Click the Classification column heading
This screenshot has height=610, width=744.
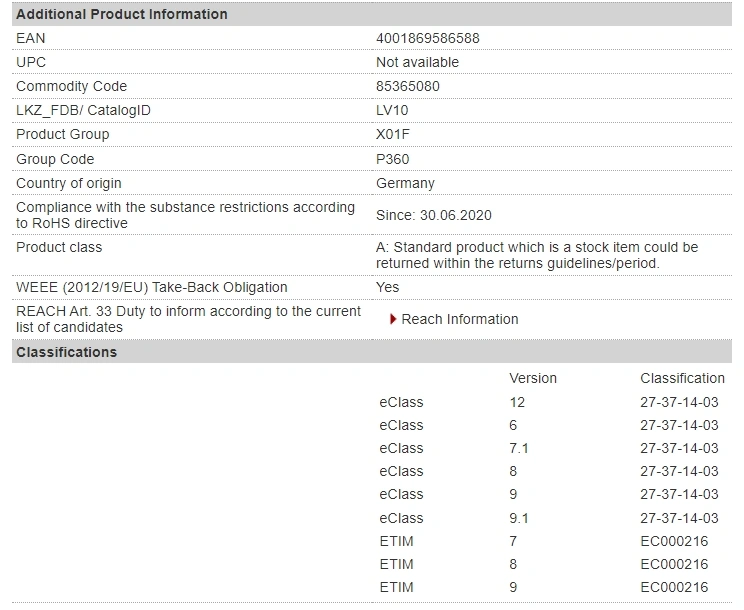pos(682,378)
